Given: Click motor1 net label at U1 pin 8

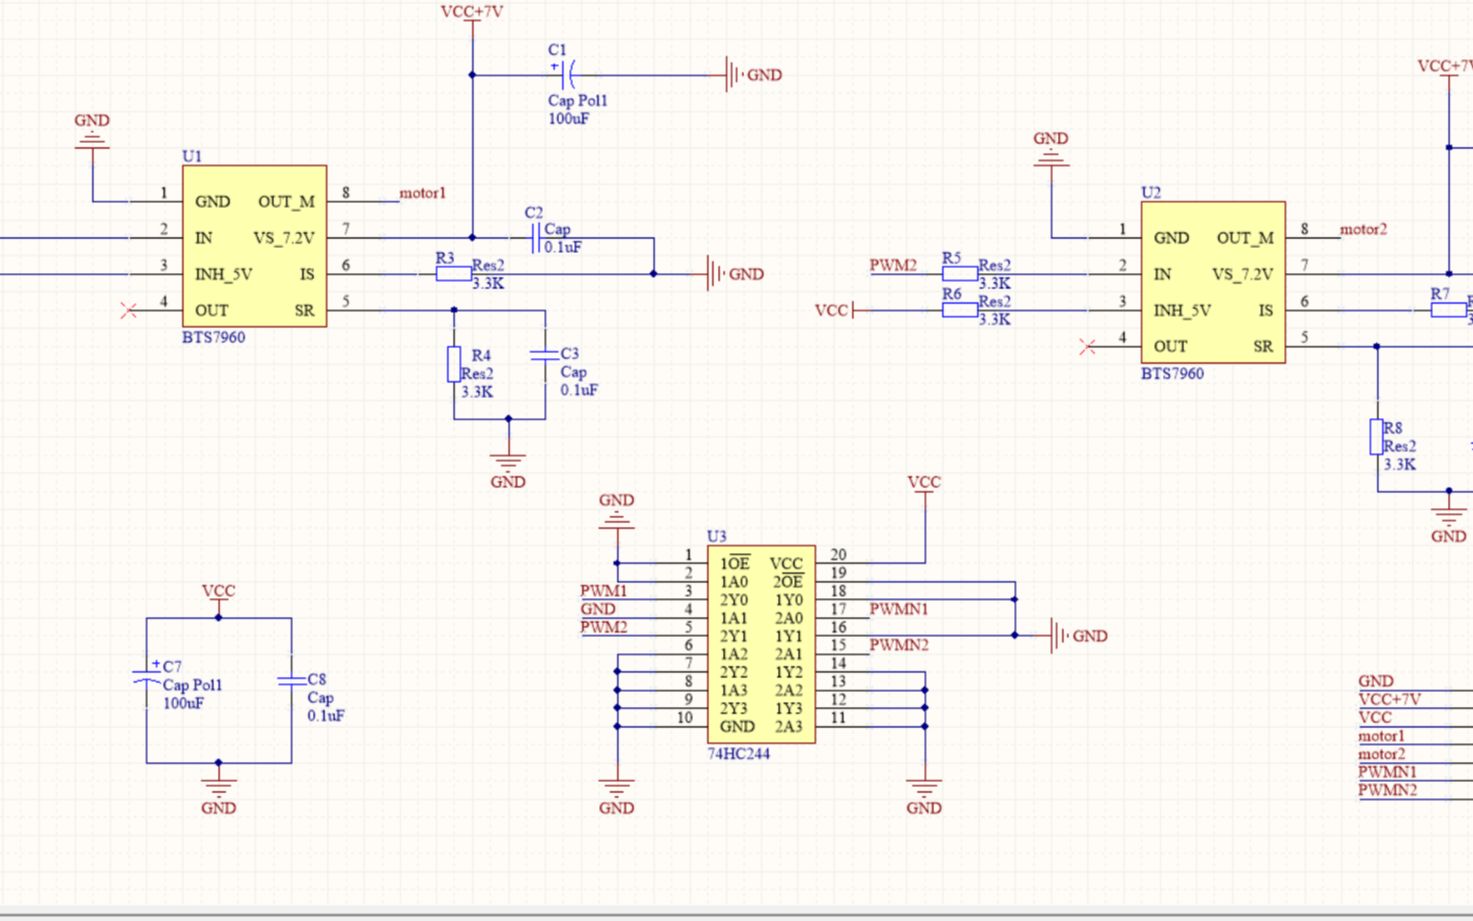Looking at the screenshot, I should coord(423,193).
